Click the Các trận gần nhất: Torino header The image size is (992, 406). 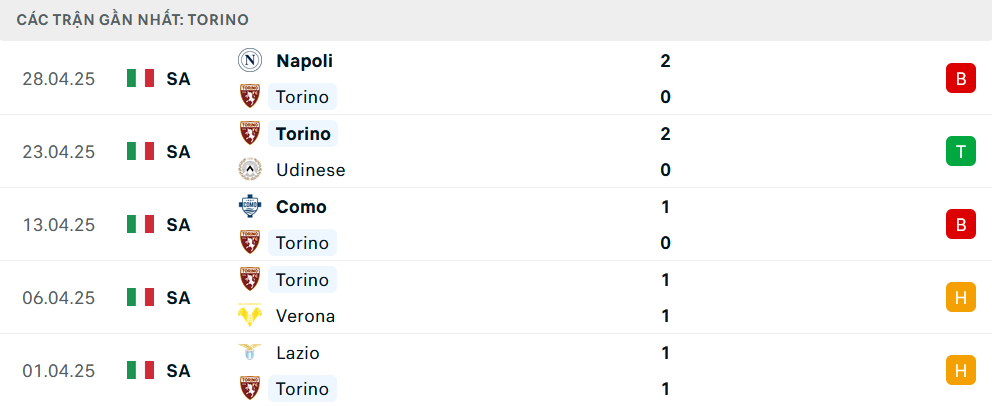point(133,20)
